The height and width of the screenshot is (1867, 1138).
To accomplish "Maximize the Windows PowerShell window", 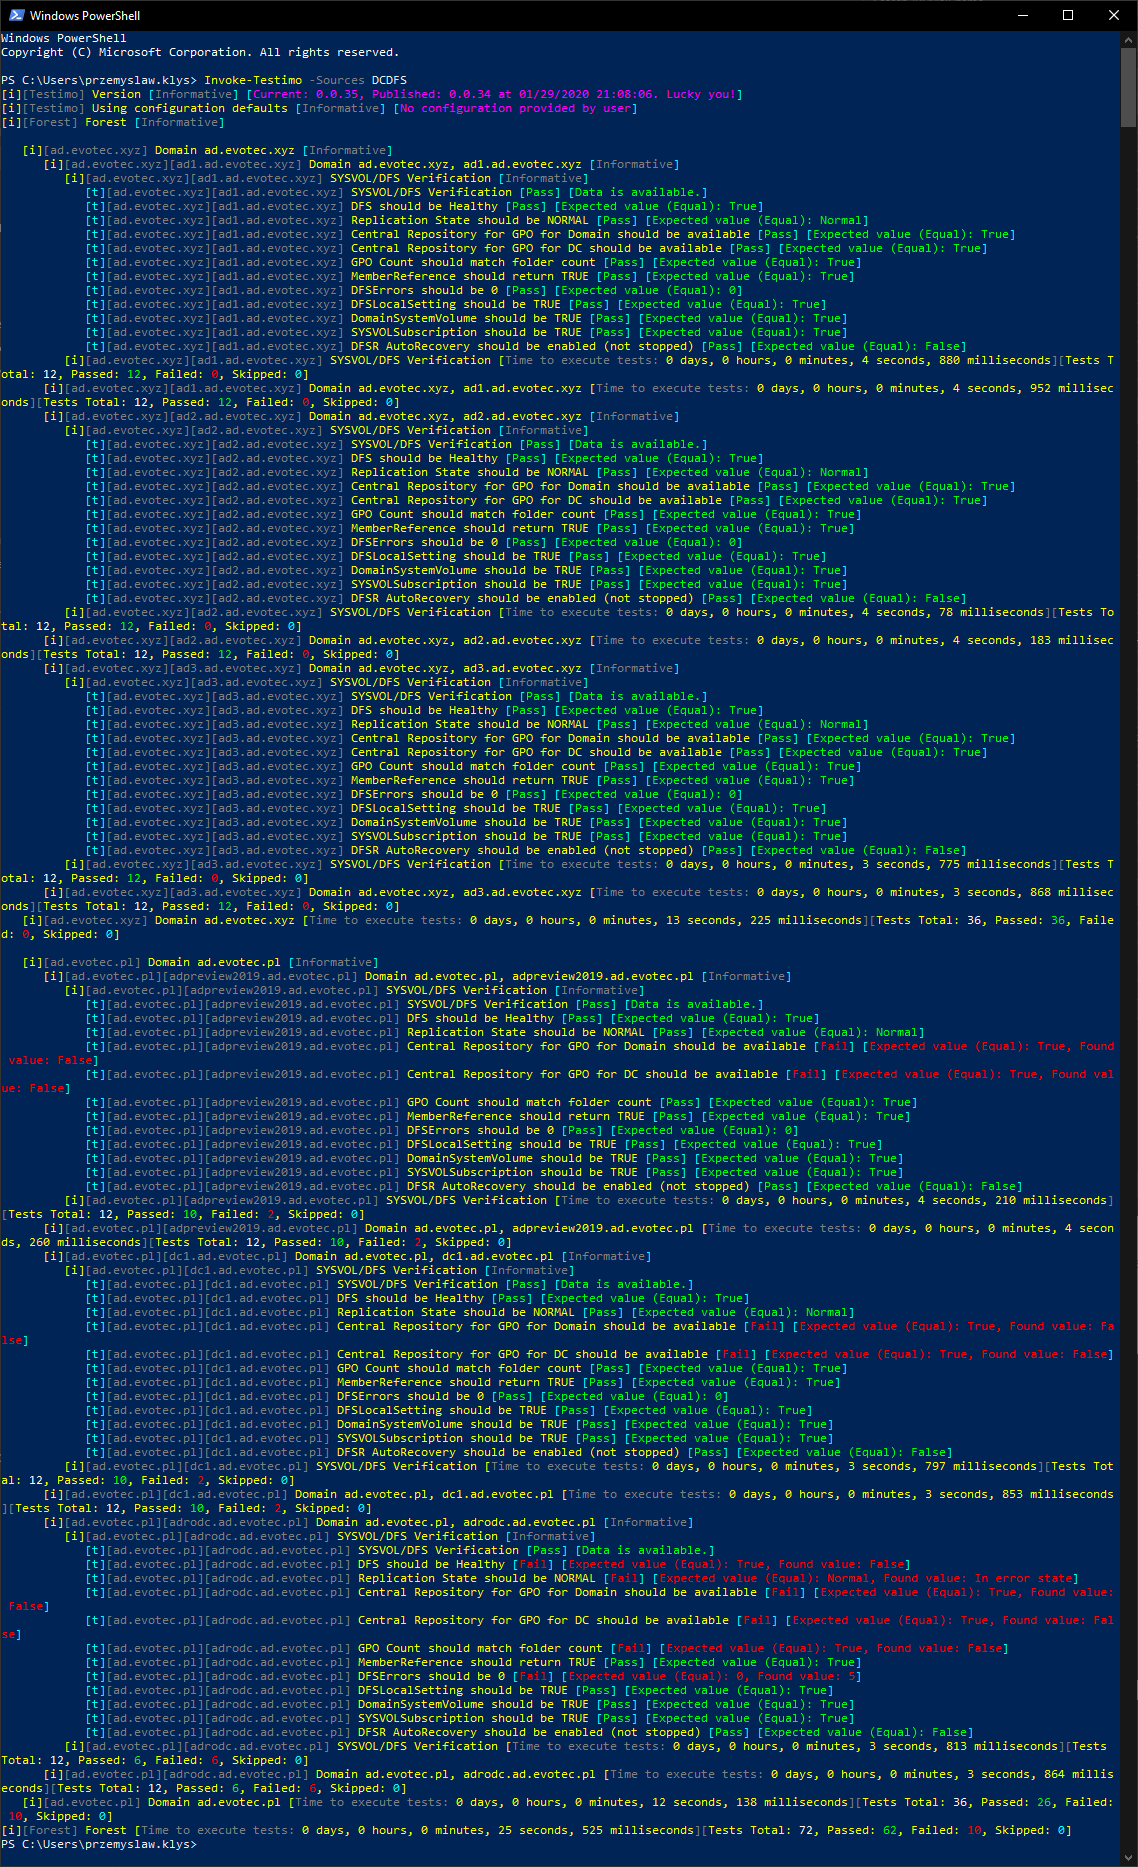I will click(x=1068, y=15).
